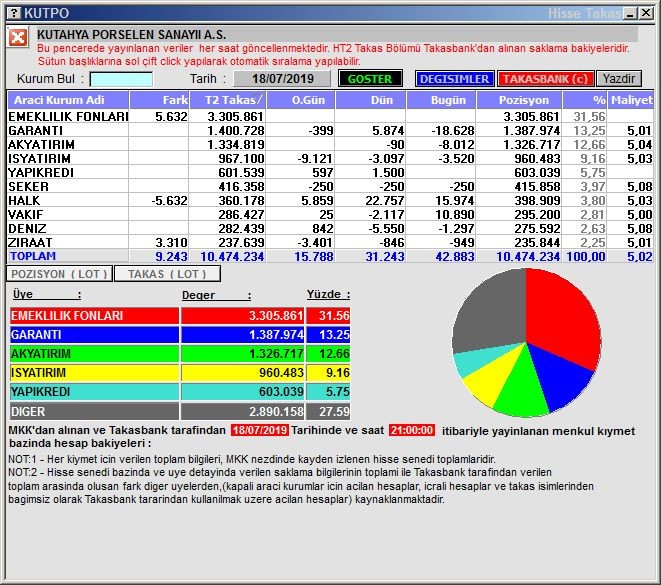Select the AKYATIRIM row in the table
The width and height of the screenshot is (661, 585).
point(330,145)
